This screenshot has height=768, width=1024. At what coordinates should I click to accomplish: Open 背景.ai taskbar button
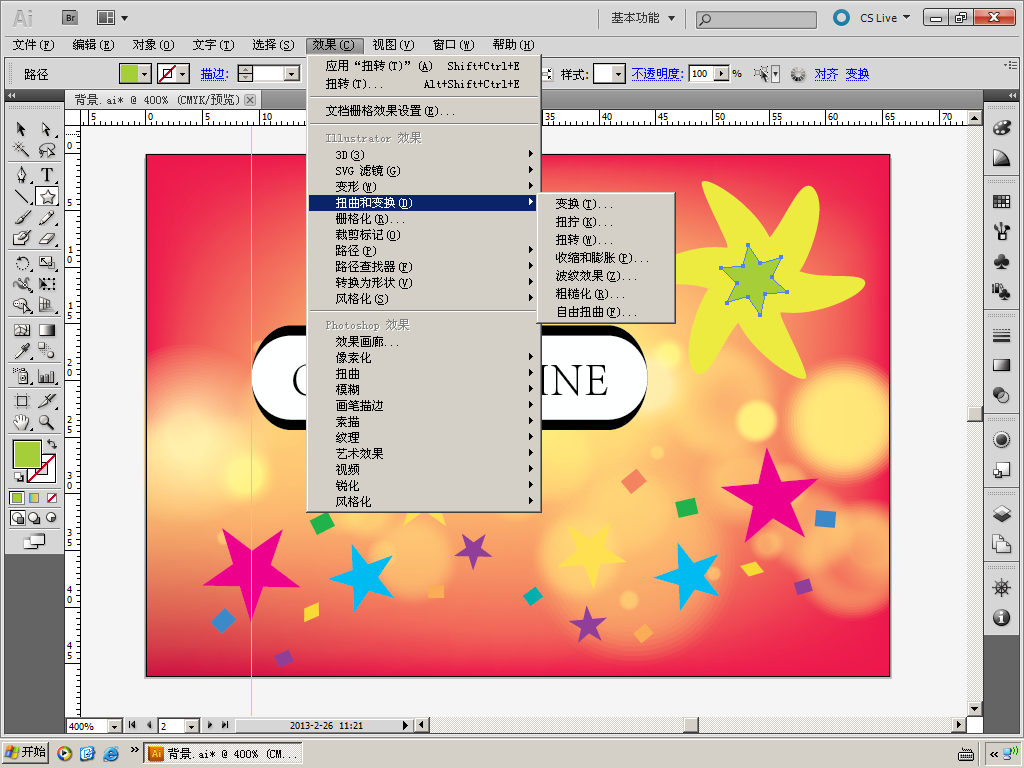click(x=223, y=754)
